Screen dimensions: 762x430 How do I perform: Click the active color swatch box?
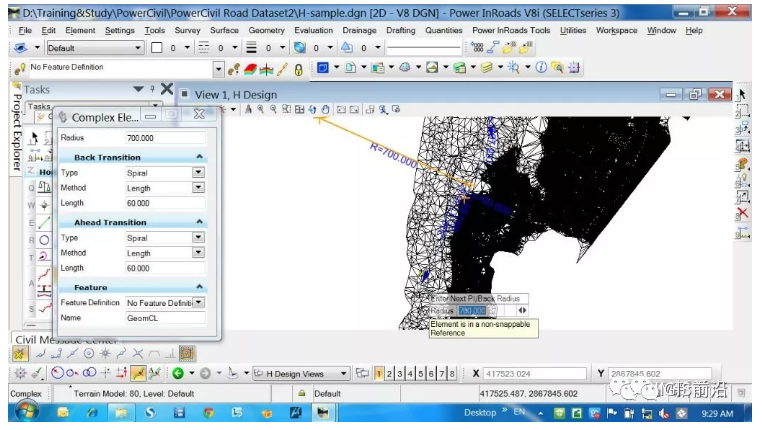point(156,48)
